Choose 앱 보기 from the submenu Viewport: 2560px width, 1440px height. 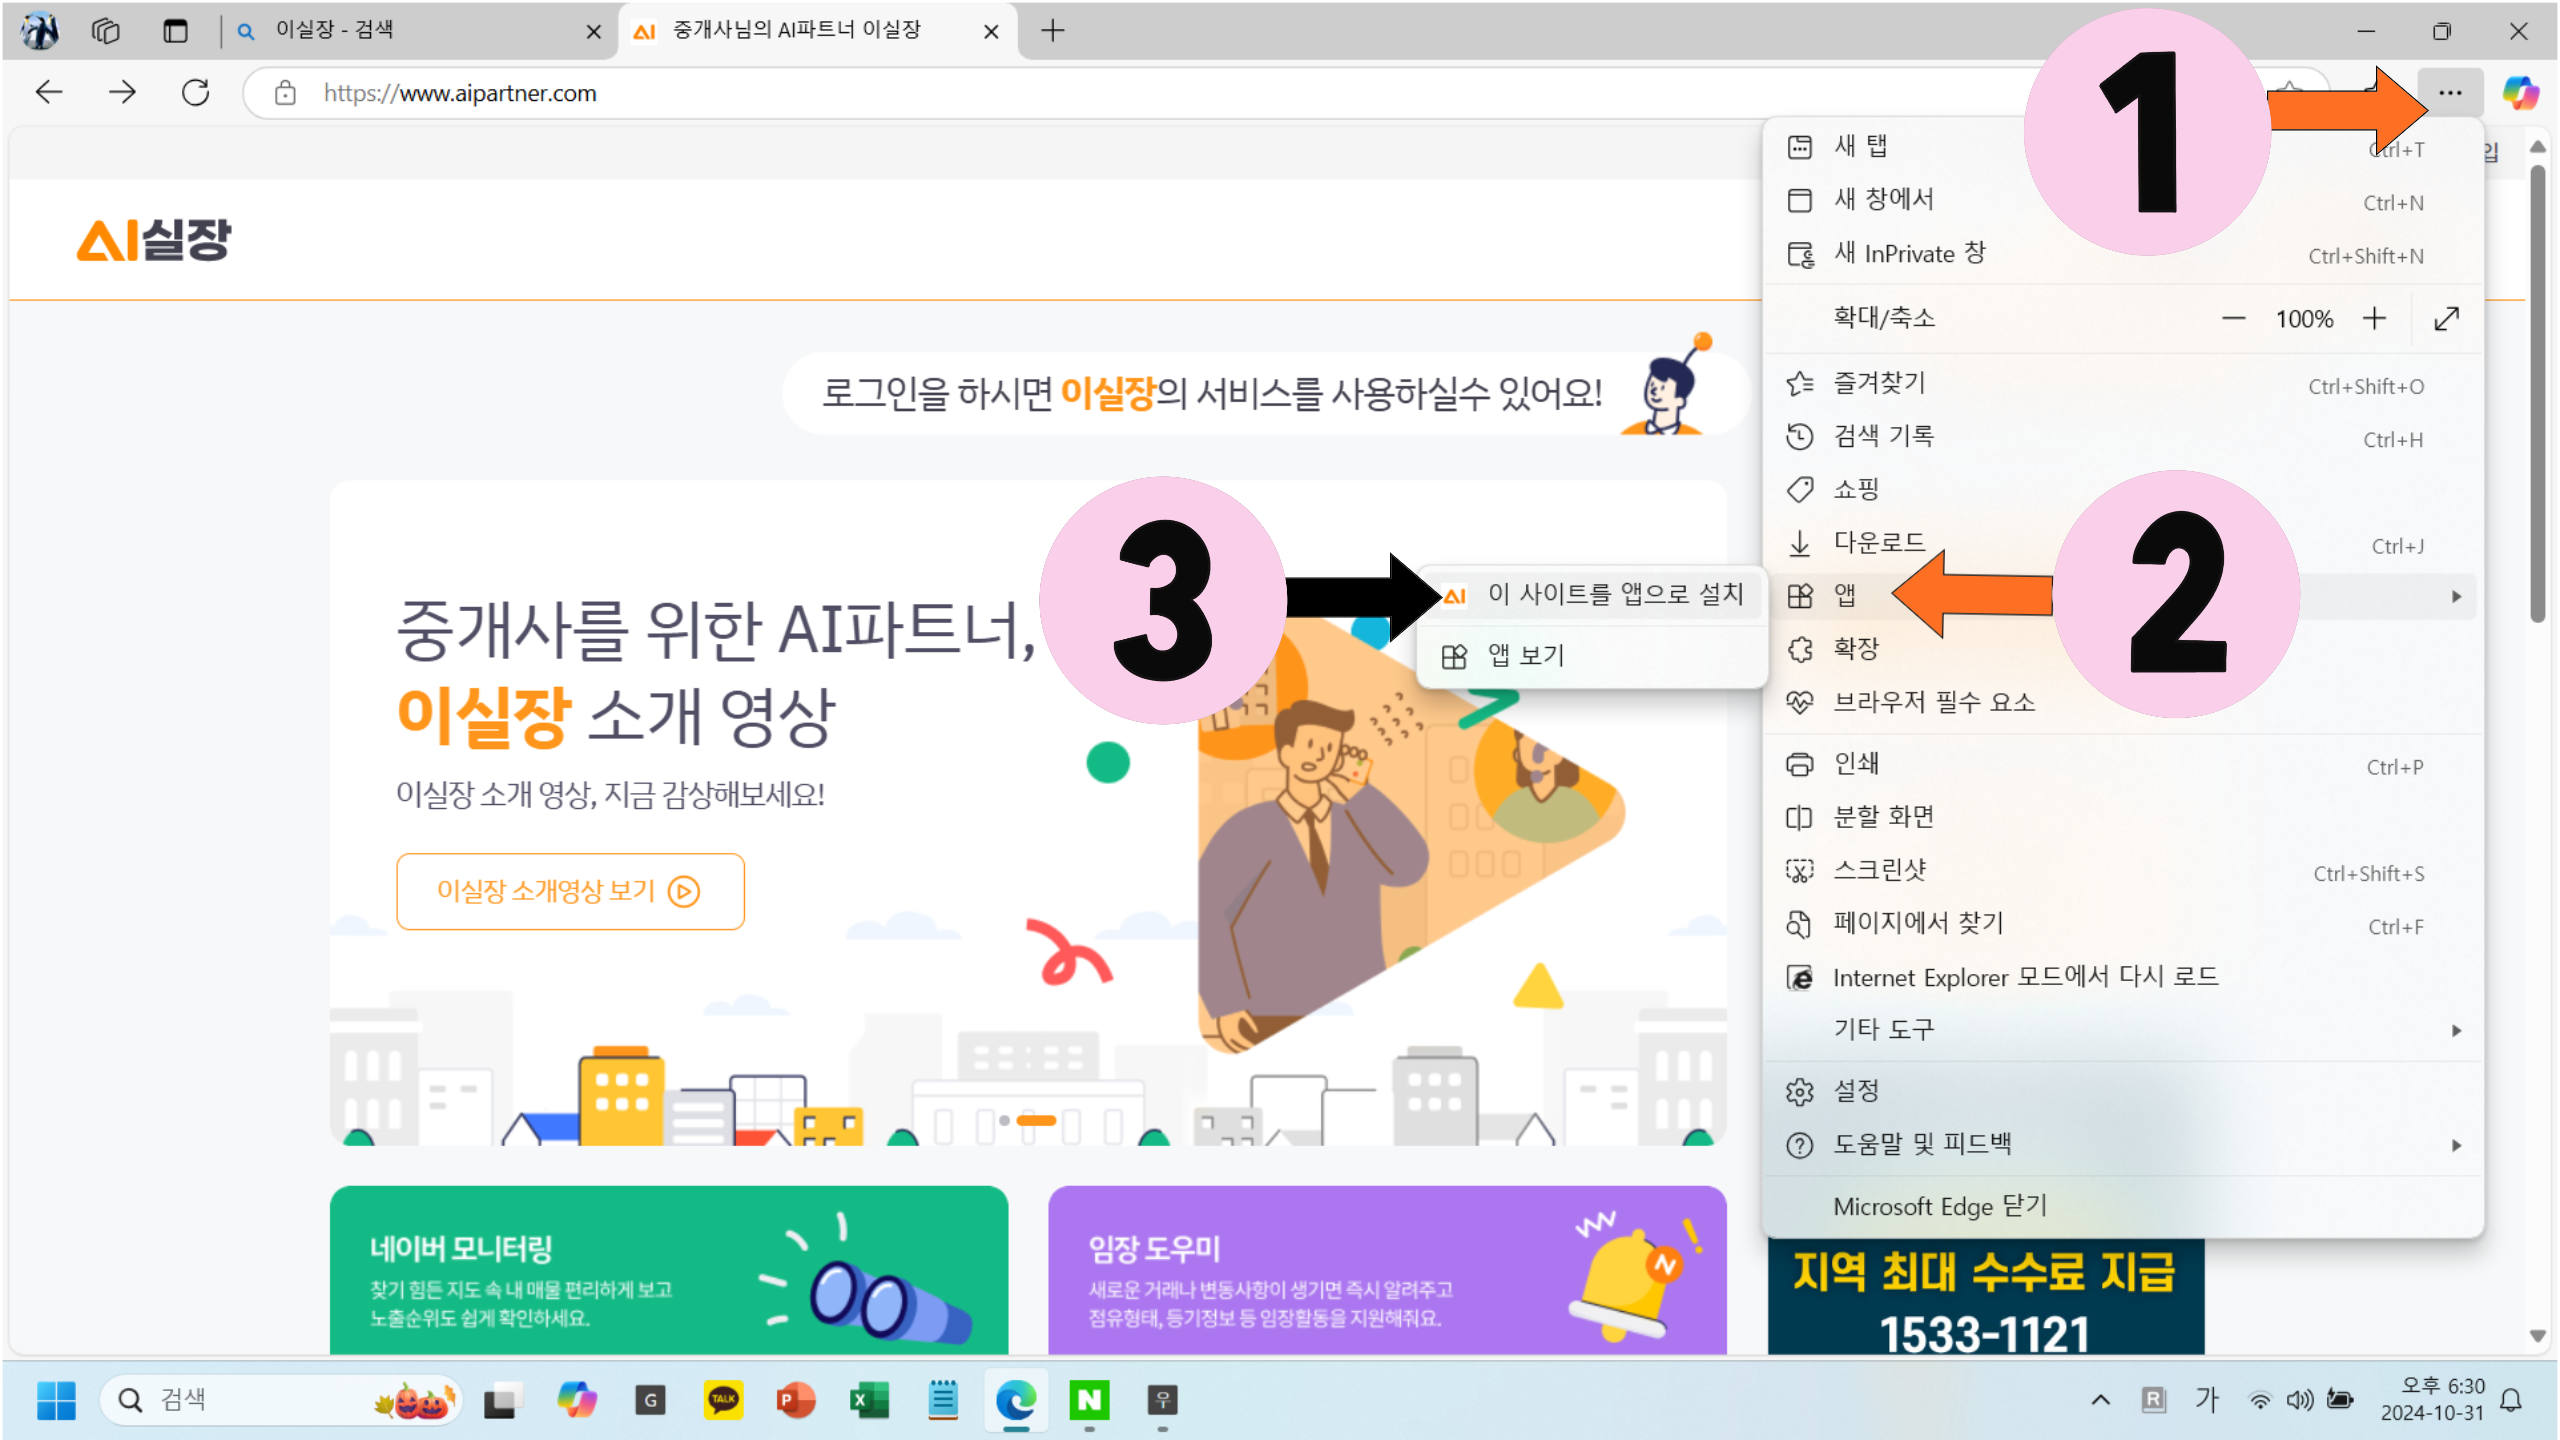tap(1525, 656)
